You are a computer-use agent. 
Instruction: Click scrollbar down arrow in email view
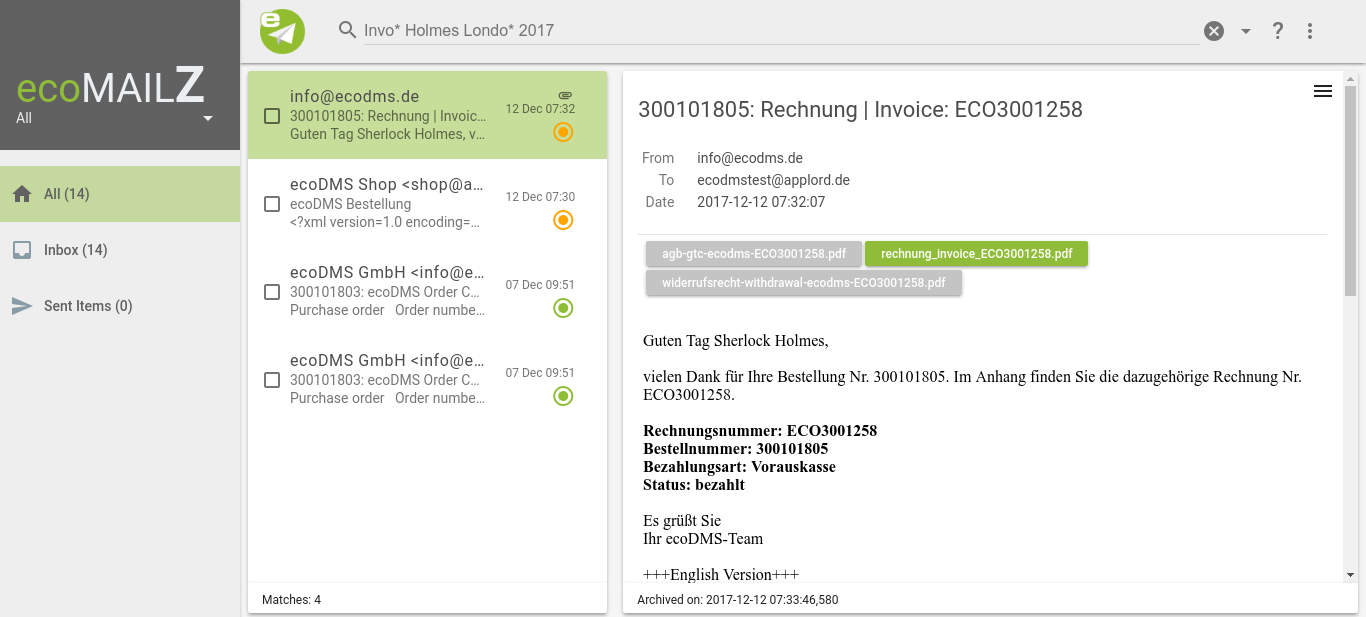click(1350, 575)
